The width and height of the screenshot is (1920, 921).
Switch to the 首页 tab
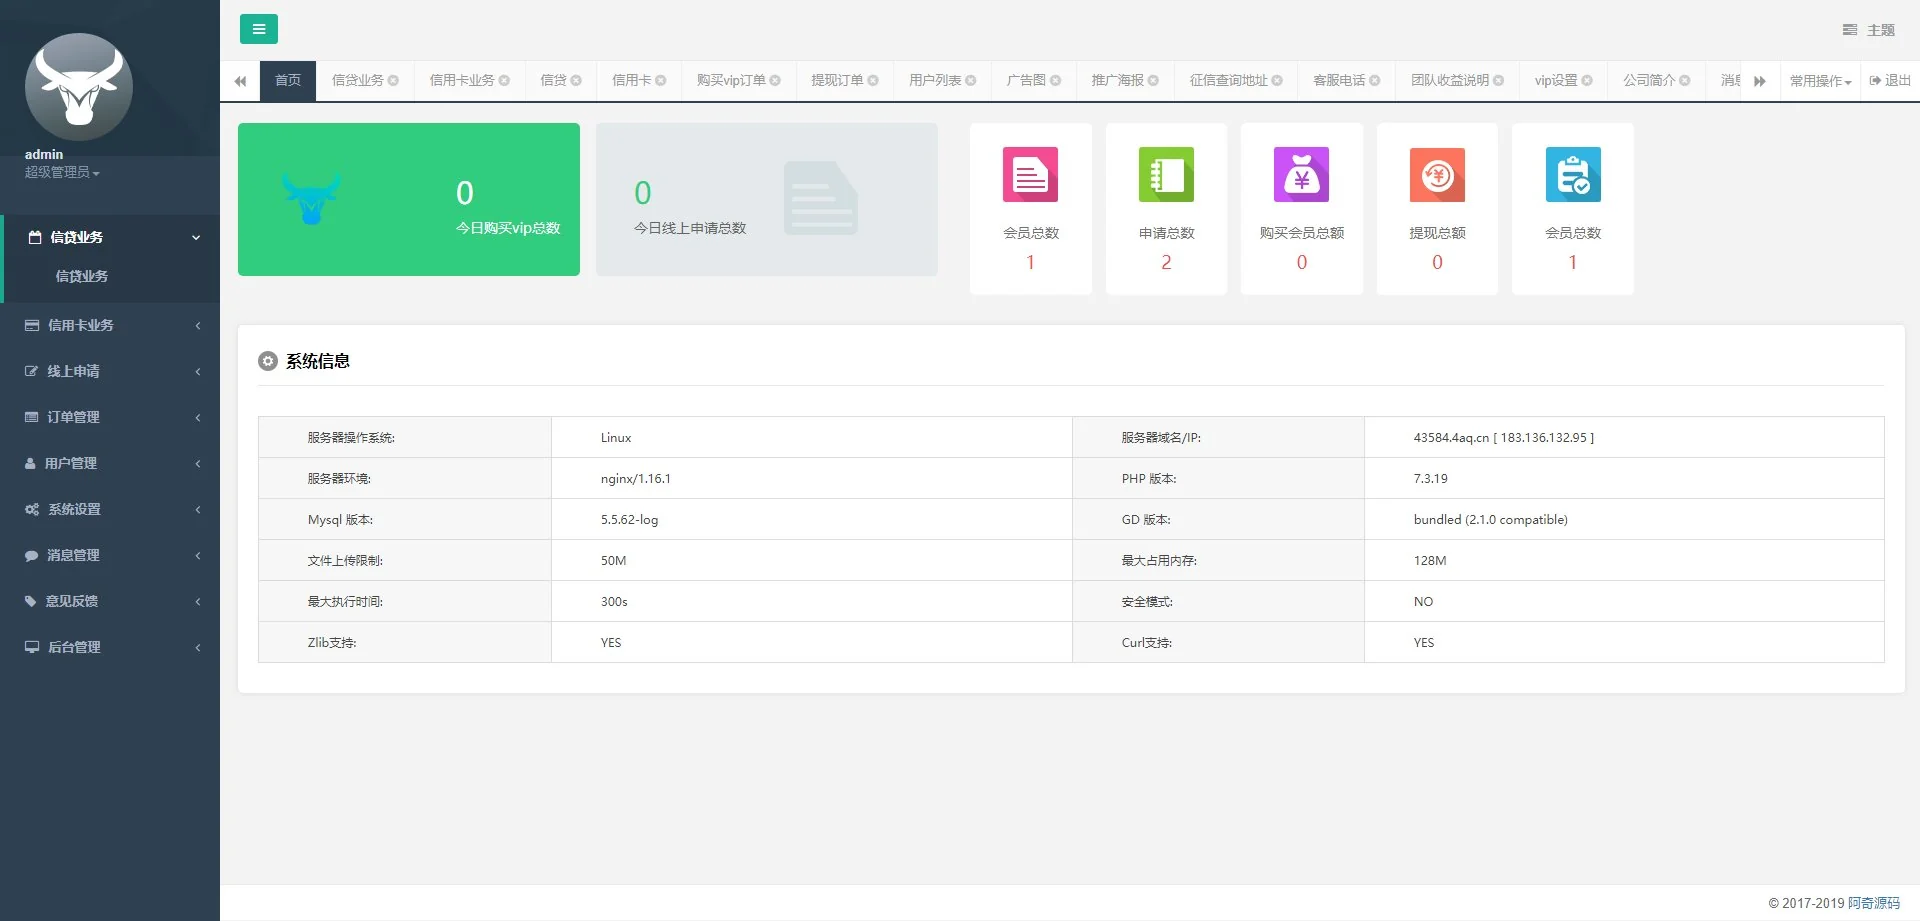click(x=288, y=80)
